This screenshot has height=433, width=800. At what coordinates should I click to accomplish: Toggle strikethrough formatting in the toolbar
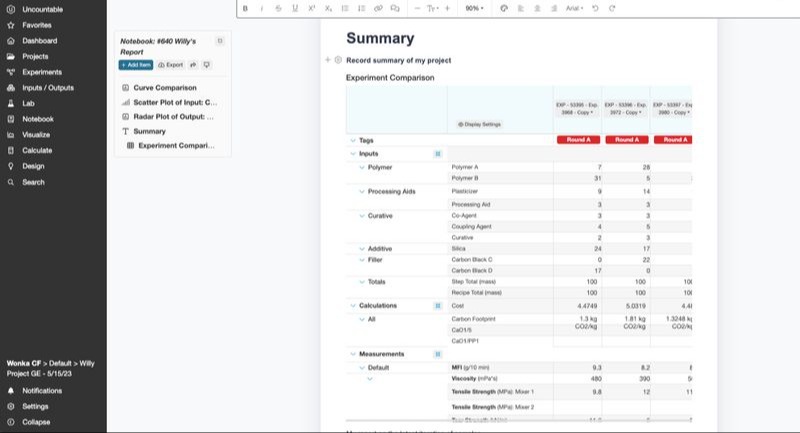277,8
